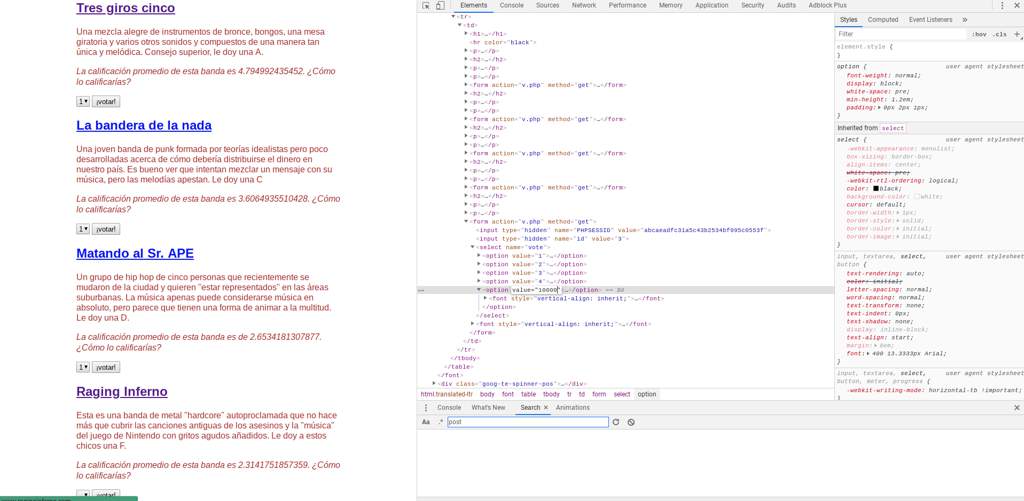Select html.translated-ltr in breadcrumb bar

[446, 395]
